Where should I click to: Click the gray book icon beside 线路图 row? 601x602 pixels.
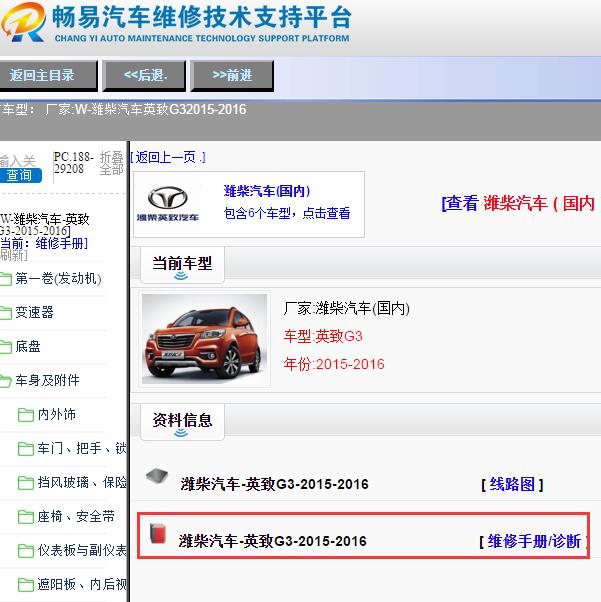pyautogui.click(x=157, y=476)
